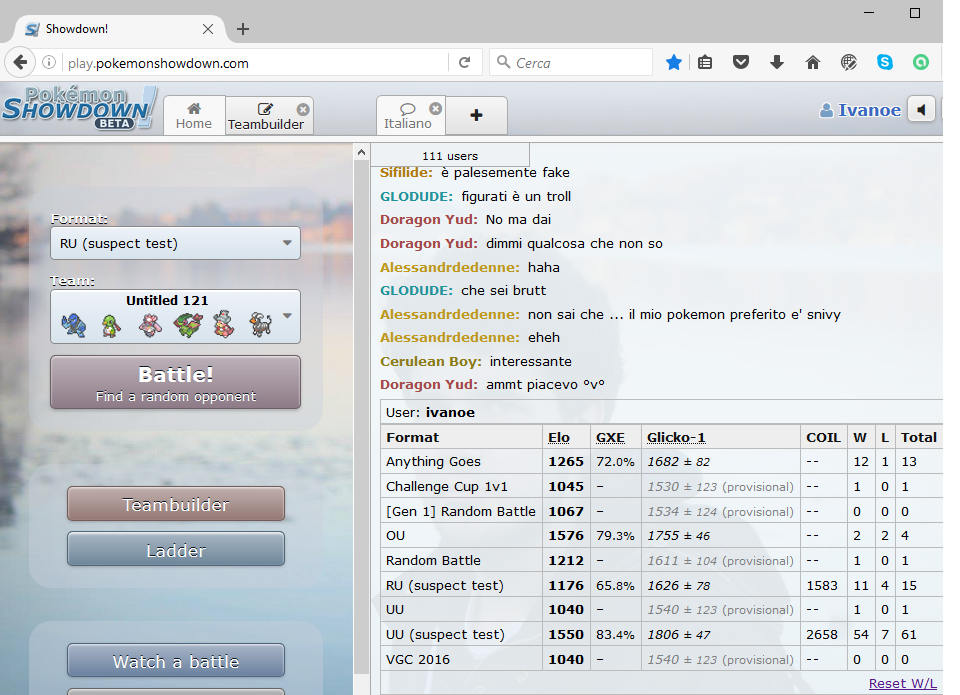
Task: Open a new browser tab
Action: click(x=243, y=29)
